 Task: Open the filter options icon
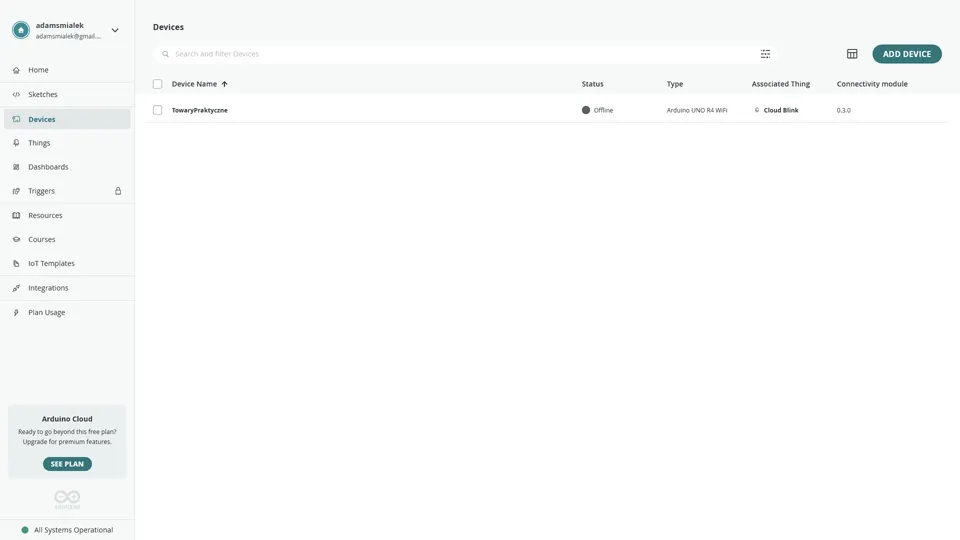click(x=765, y=54)
